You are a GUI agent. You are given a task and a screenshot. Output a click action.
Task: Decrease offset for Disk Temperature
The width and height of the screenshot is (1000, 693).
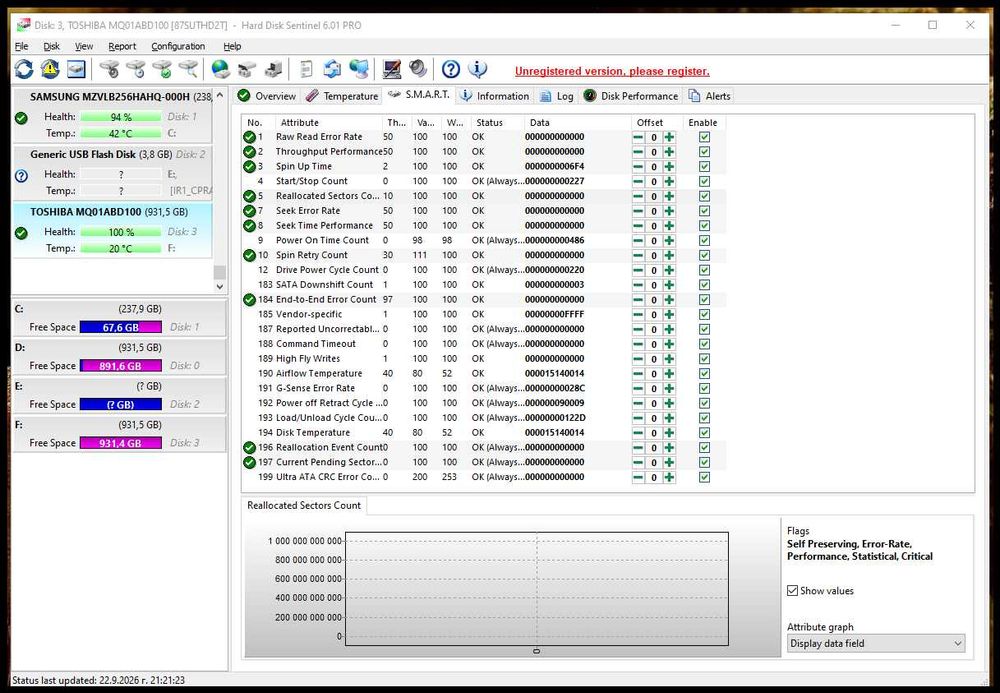click(638, 433)
